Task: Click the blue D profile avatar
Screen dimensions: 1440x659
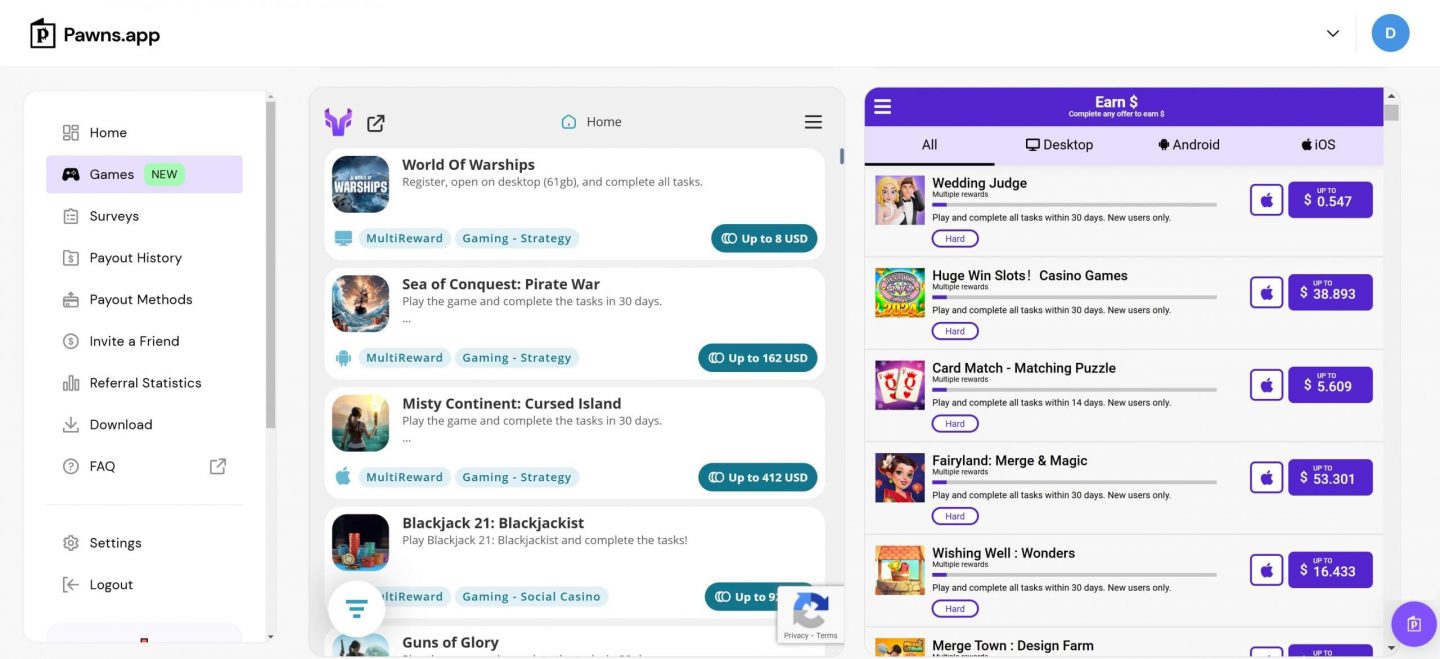Action: pyautogui.click(x=1390, y=33)
